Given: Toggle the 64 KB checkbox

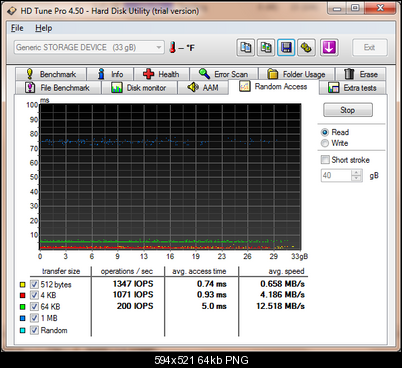Looking at the screenshot, I should [34, 306].
